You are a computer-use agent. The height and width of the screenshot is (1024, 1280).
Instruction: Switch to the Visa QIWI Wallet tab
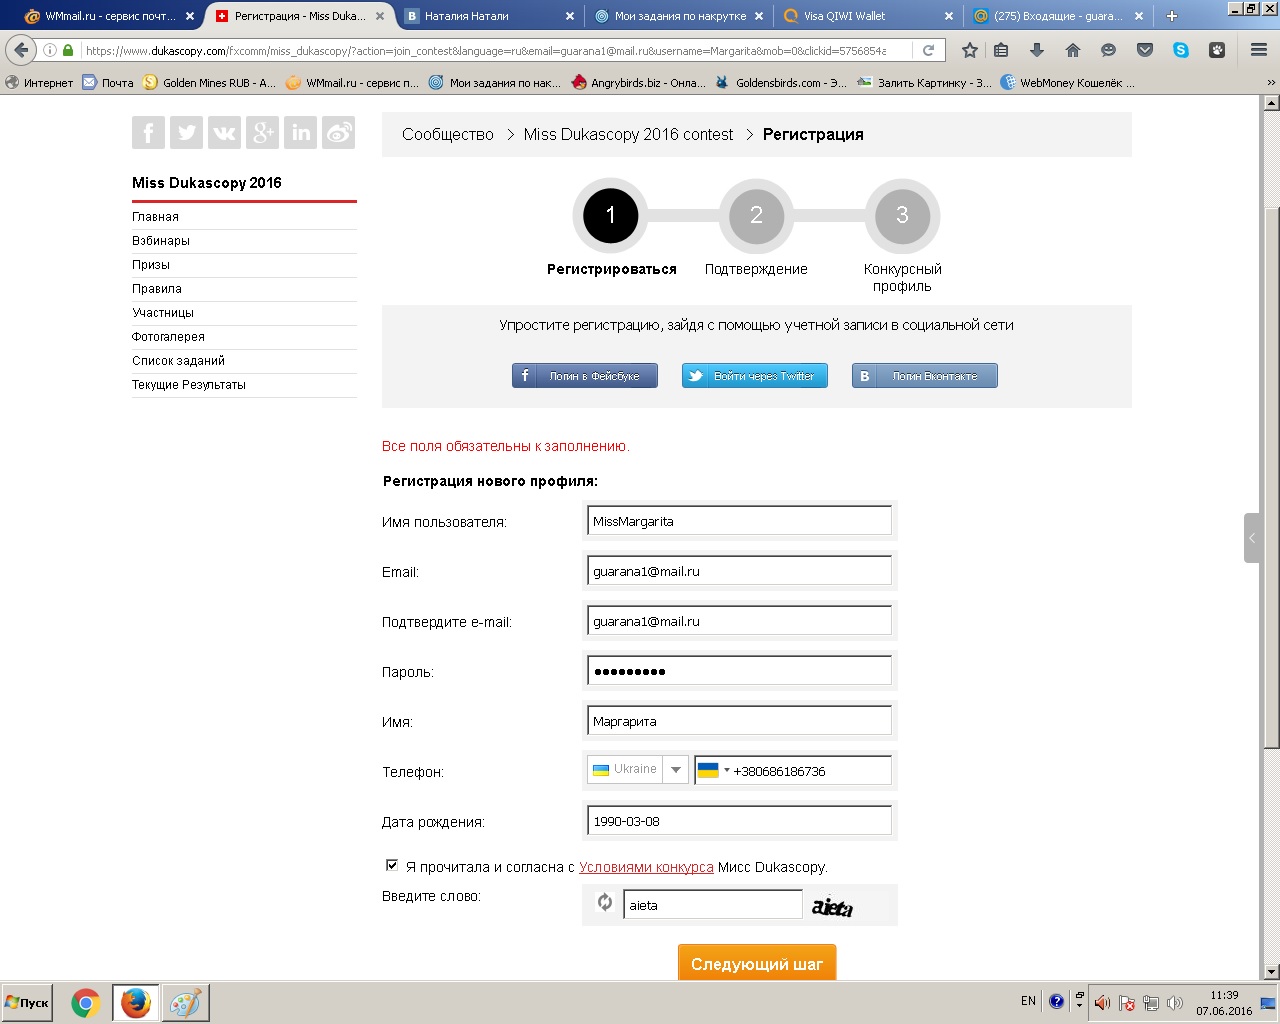click(x=868, y=16)
